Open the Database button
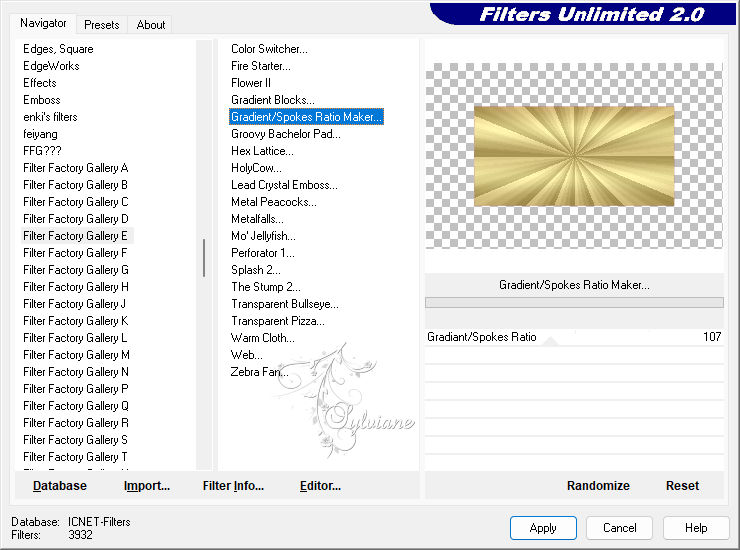The image size is (740, 550). click(60, 486)
